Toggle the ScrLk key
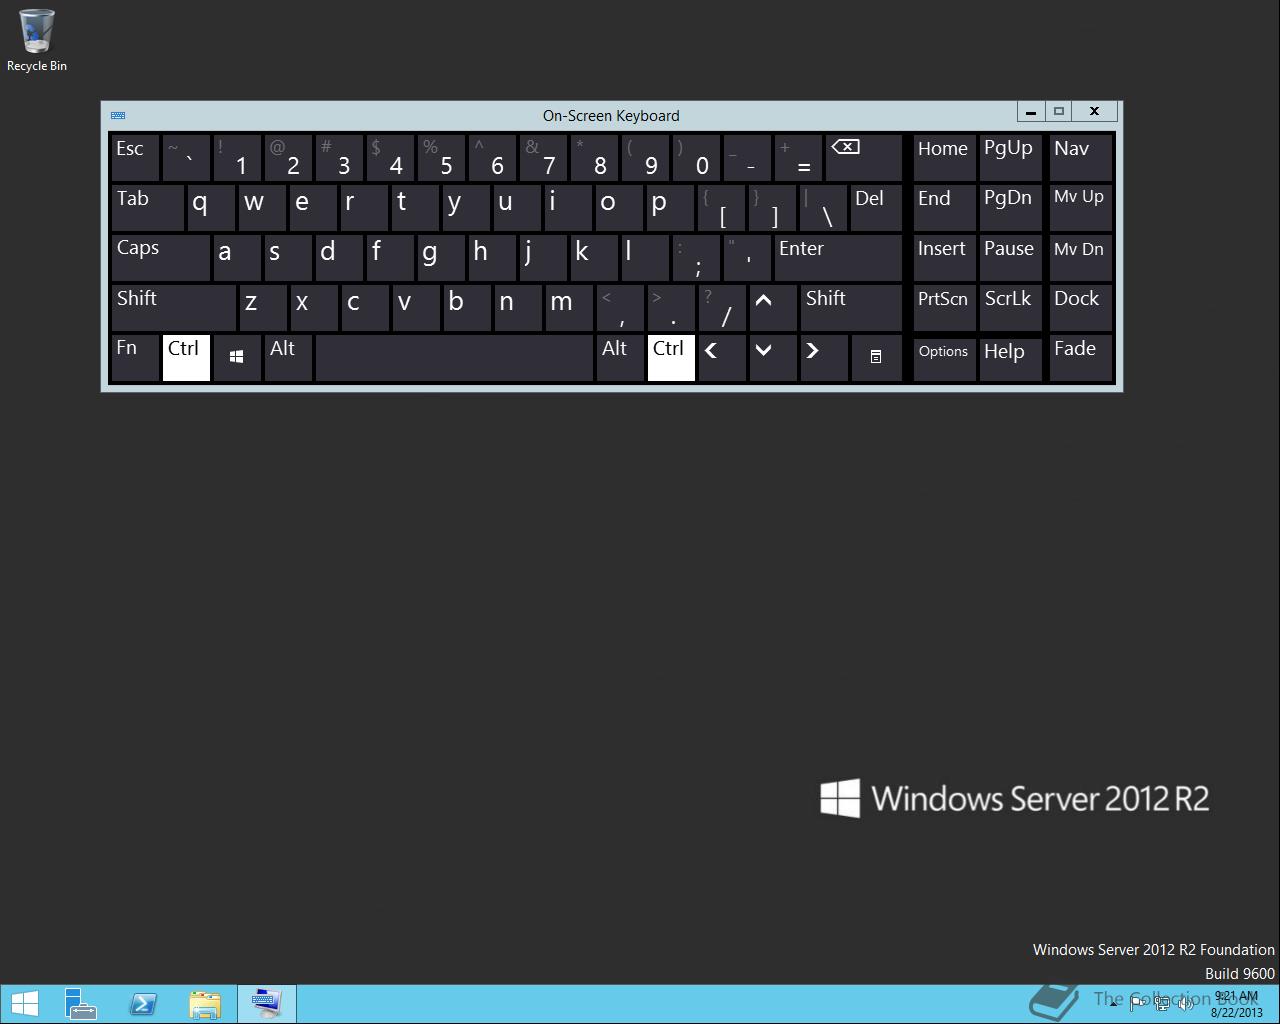 [x=1010, y=308]
